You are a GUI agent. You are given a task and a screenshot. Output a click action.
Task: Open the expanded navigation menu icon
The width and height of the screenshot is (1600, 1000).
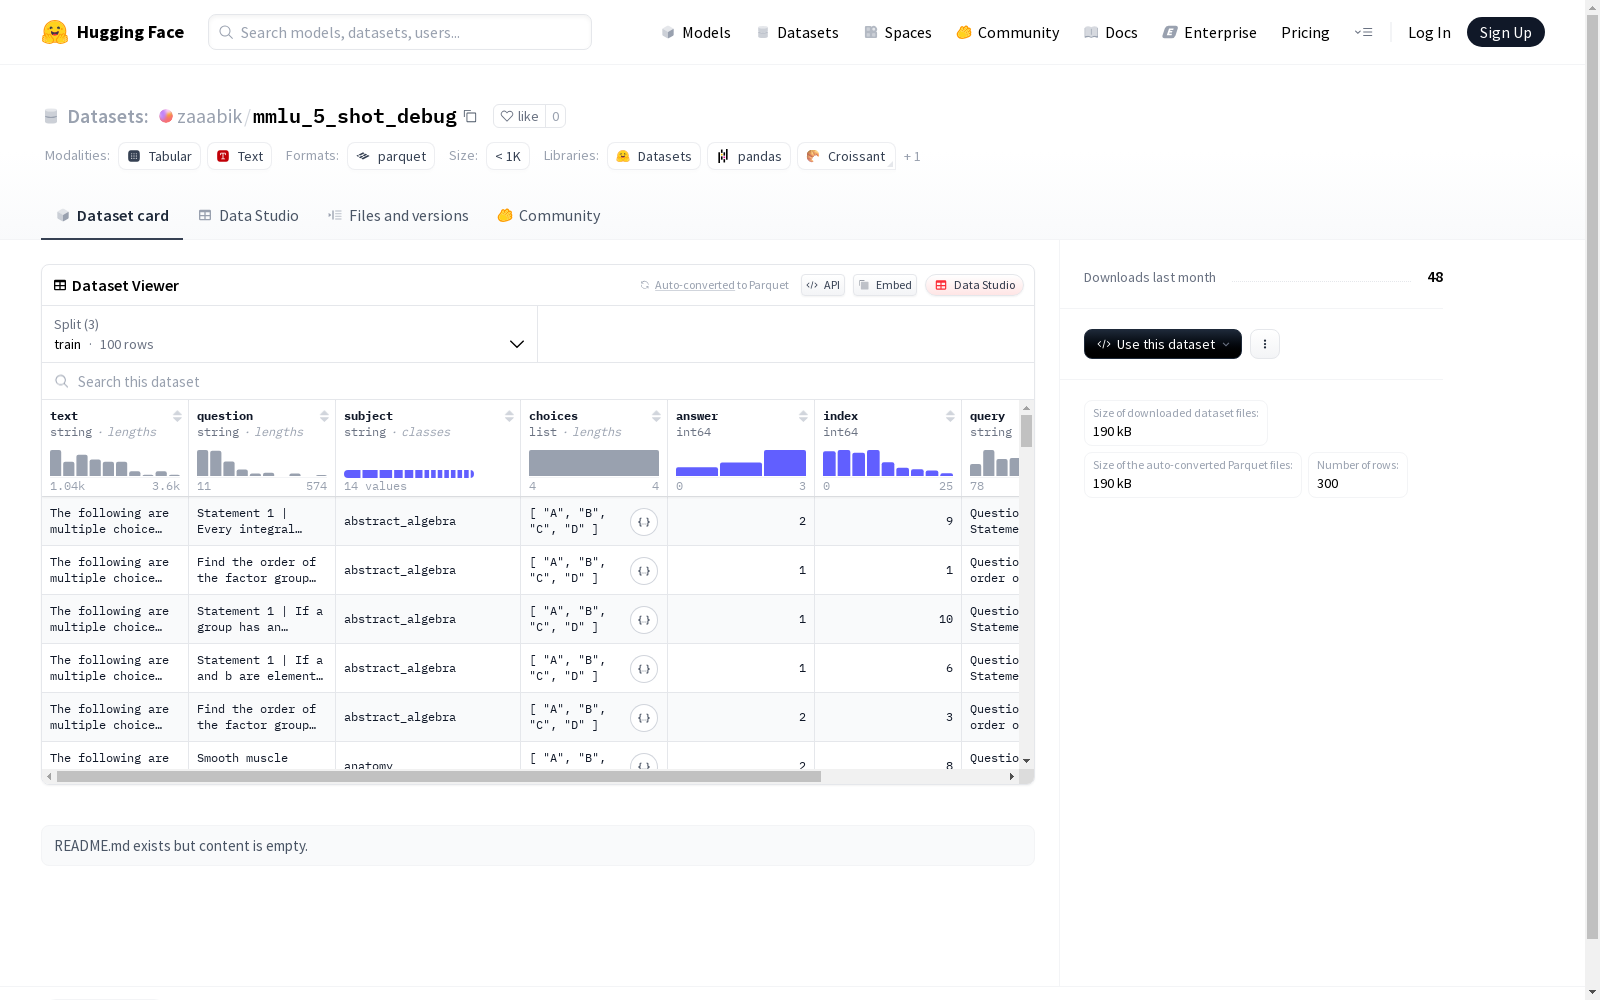(1364, 32)
